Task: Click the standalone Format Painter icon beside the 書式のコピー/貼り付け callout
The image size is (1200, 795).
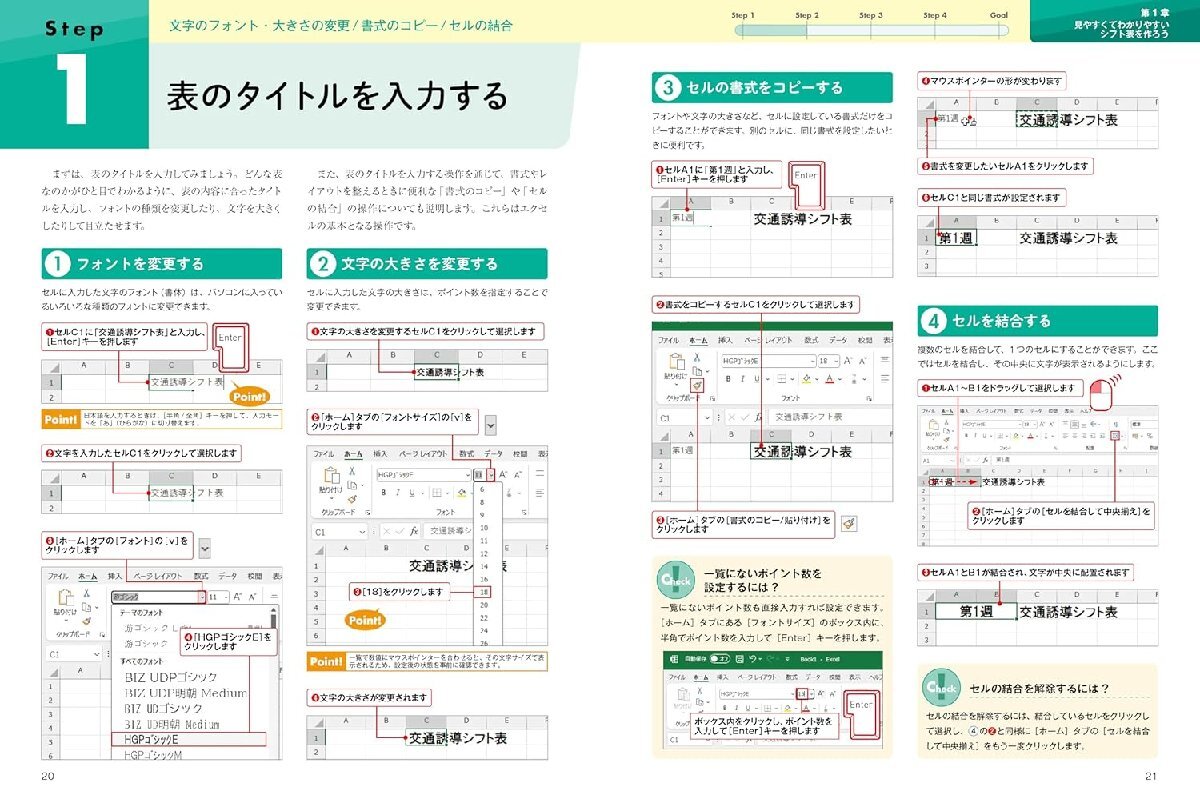Action: (x=849, y=522)
